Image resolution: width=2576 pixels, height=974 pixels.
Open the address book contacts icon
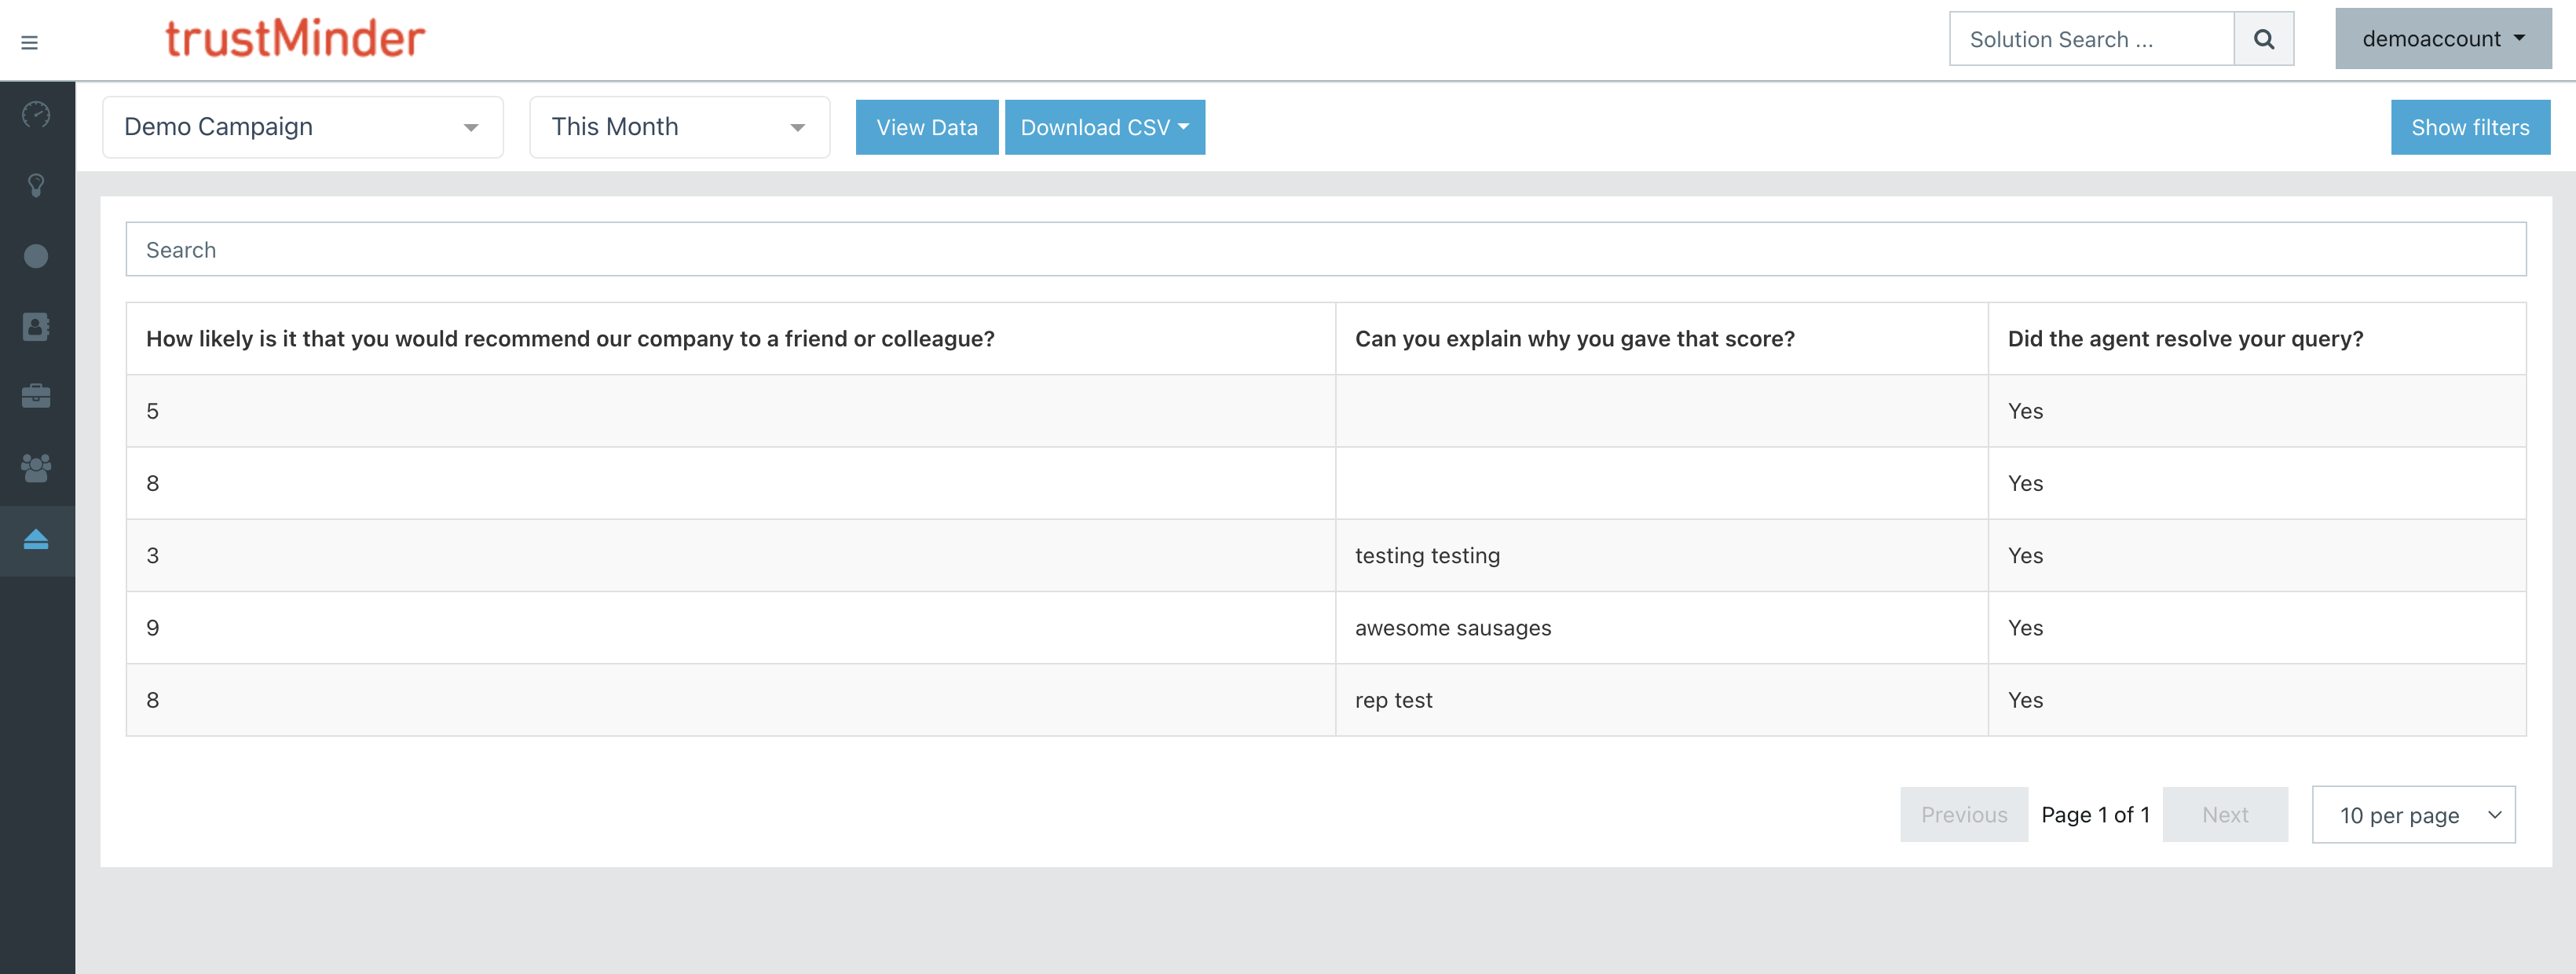point(36,326)
